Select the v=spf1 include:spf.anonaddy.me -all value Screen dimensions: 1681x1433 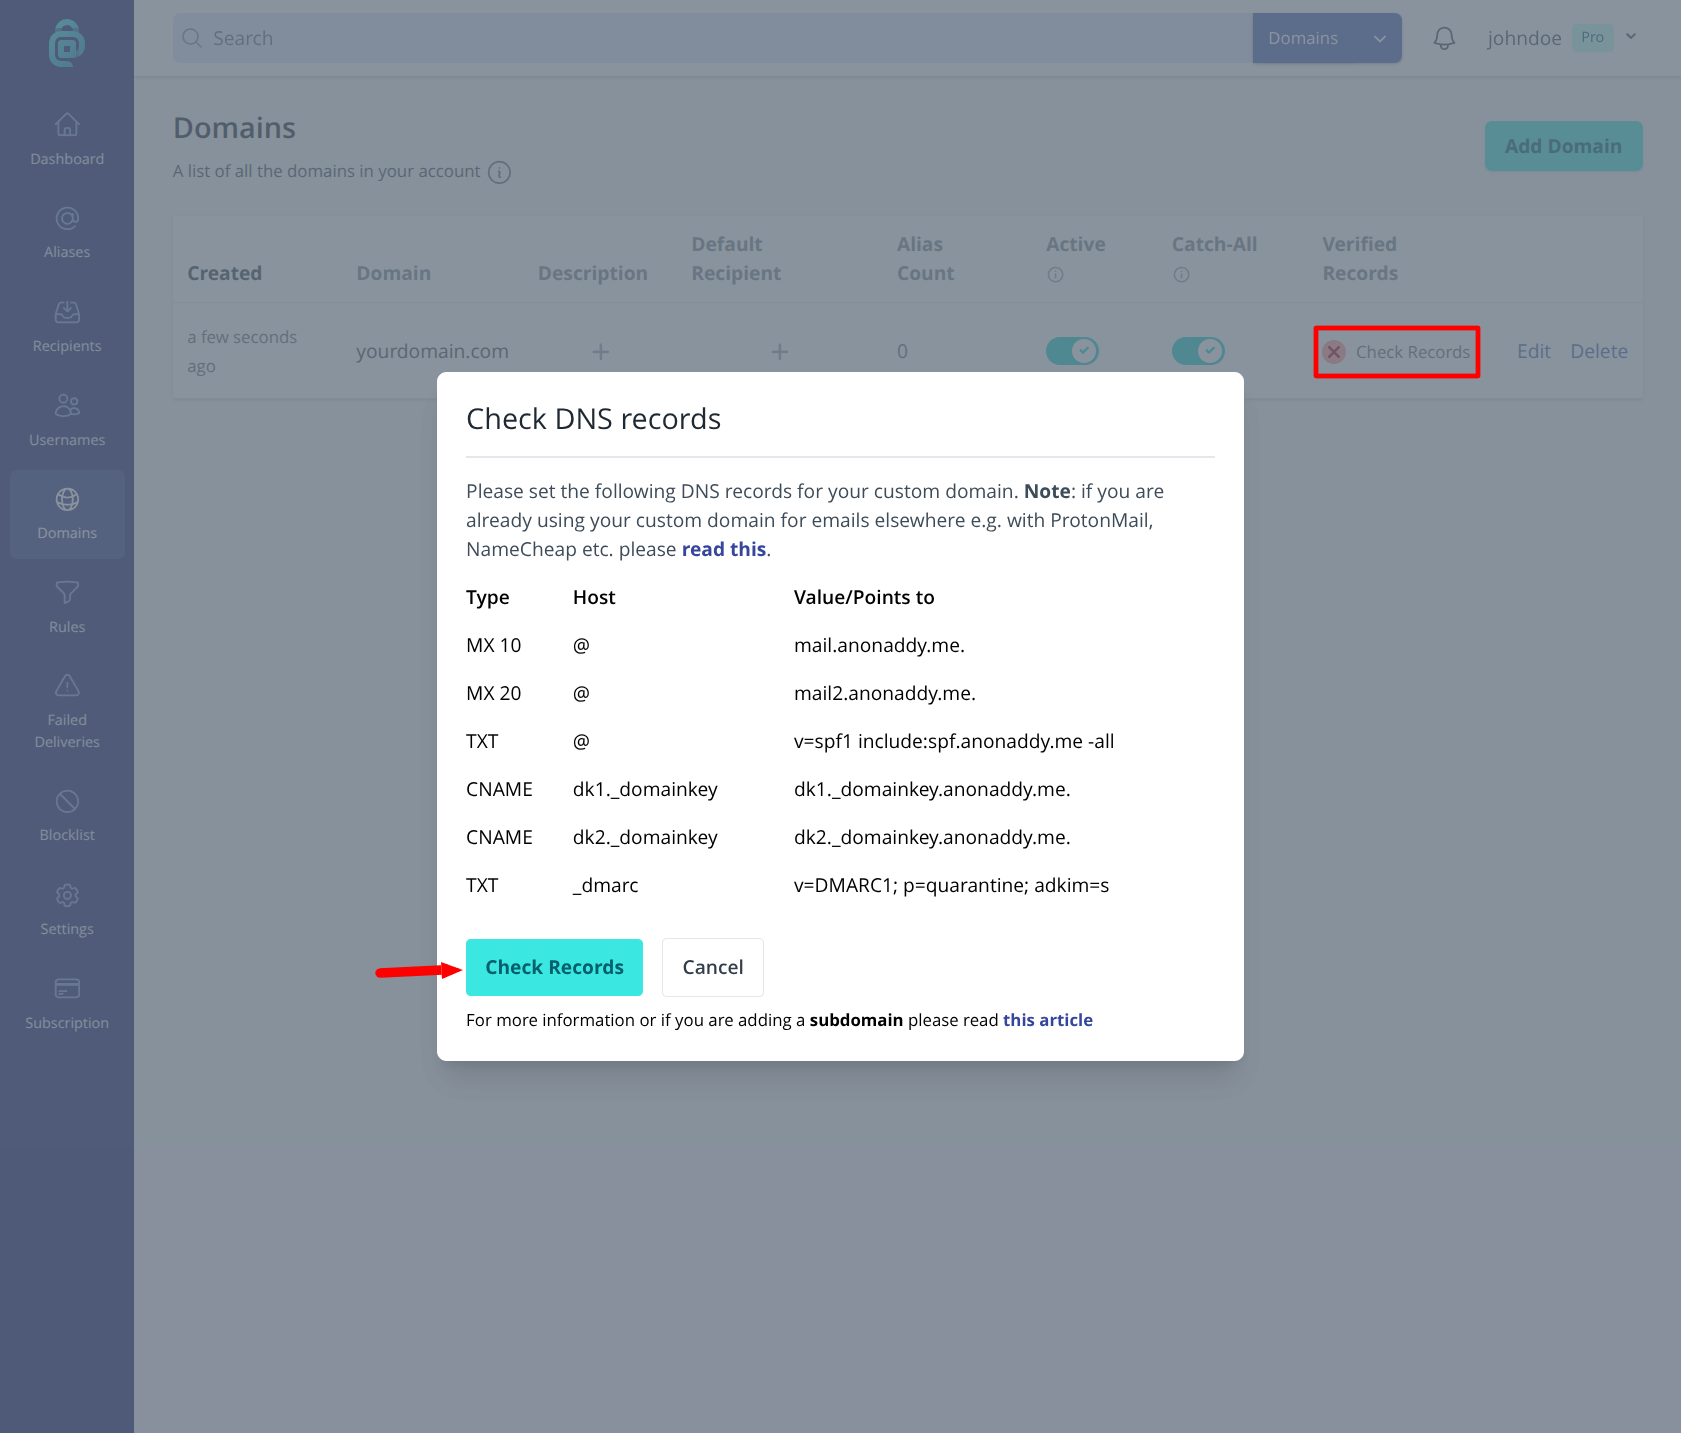(x=954, y=741)
